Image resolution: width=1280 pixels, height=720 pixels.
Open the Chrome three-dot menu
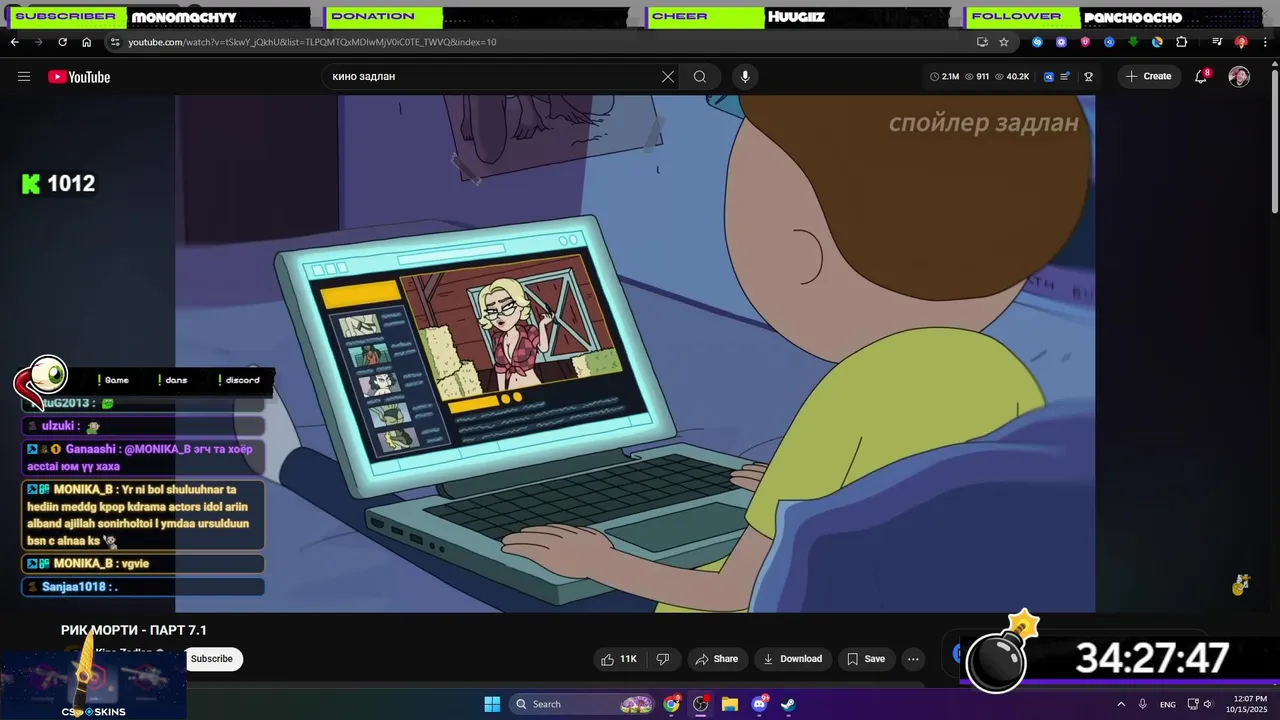coord(1265,42)
